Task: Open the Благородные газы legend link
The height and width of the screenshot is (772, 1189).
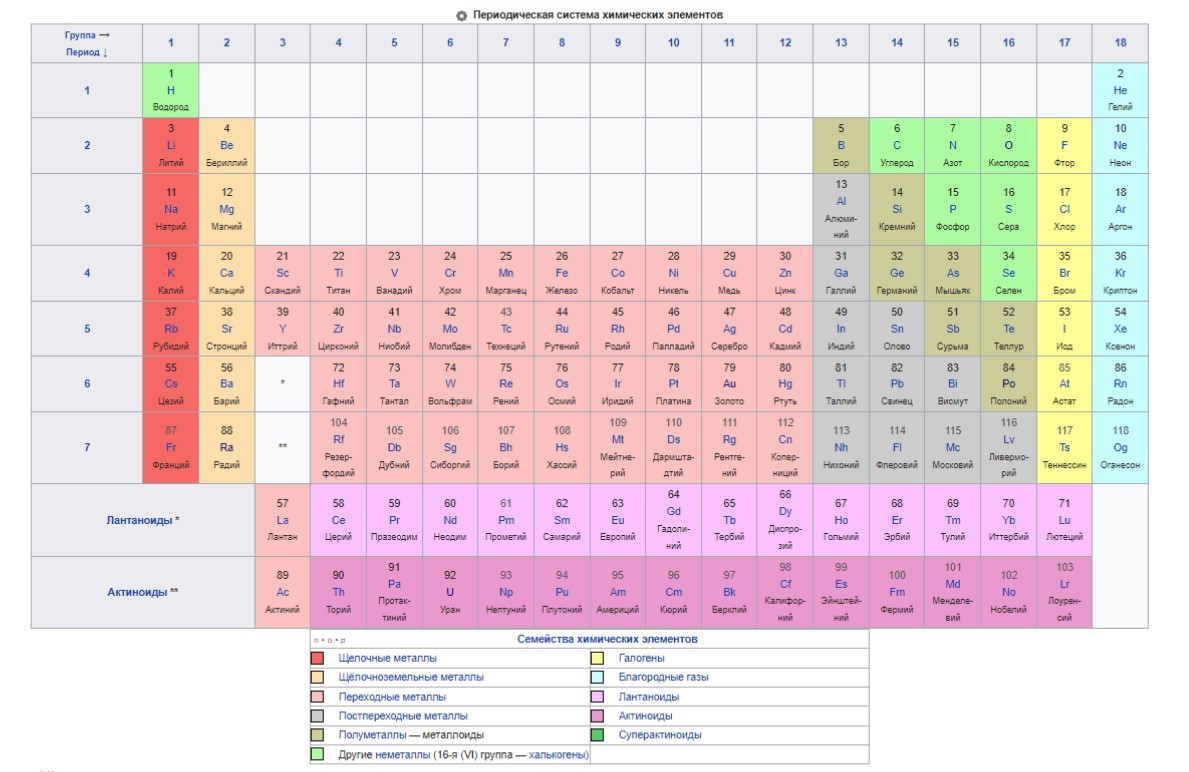Action: (664, 677)
